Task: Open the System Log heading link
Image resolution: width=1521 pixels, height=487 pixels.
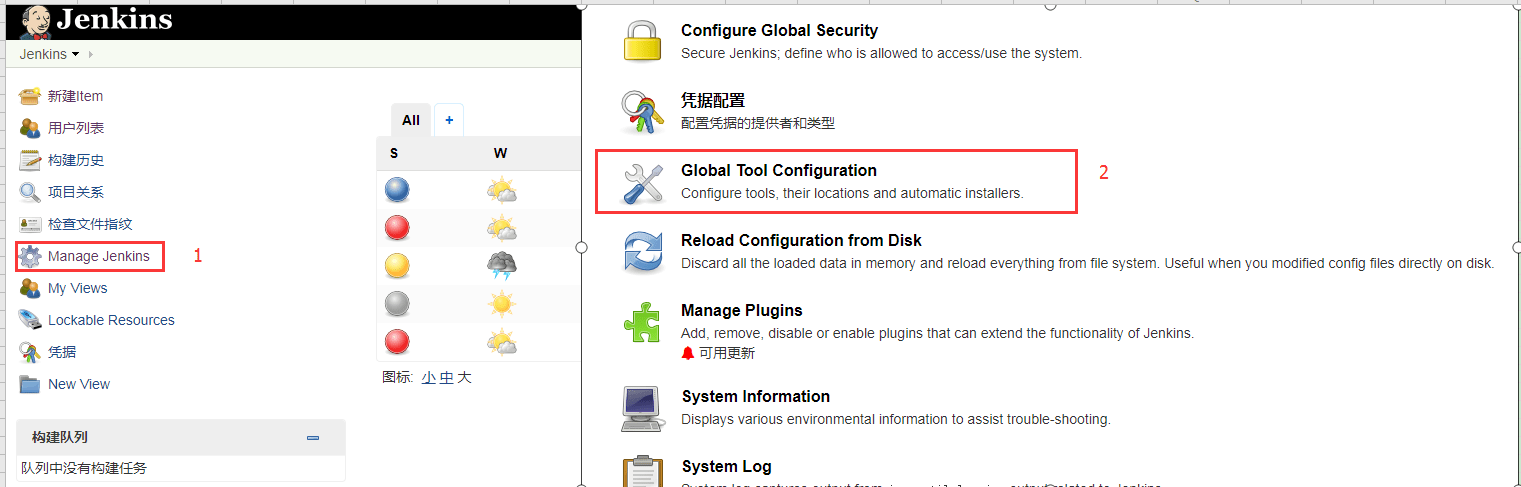Action: 726,467
